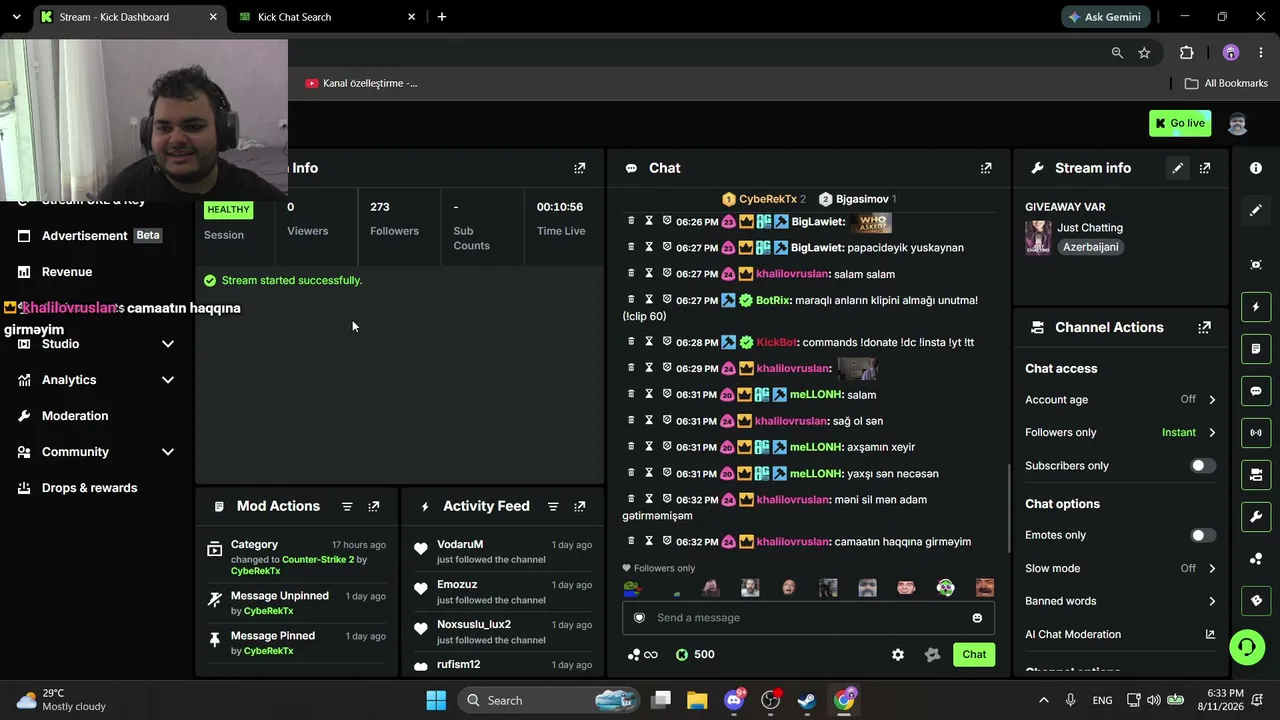The image size is (1280, 720).
Task: Open the Counter-Strike 2 category link
Action: click(318, 560)
